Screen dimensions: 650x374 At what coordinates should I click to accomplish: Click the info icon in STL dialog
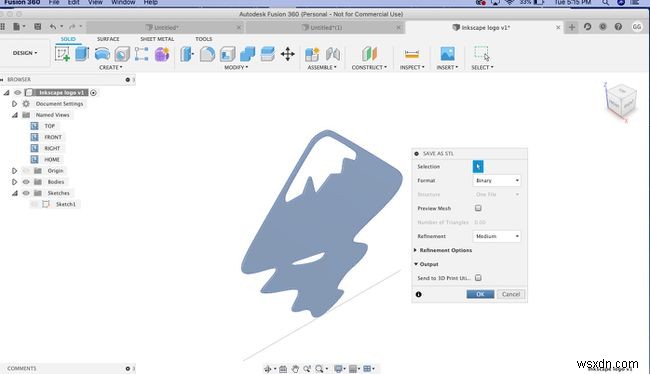pyautogui.click(x=418, y=294)
